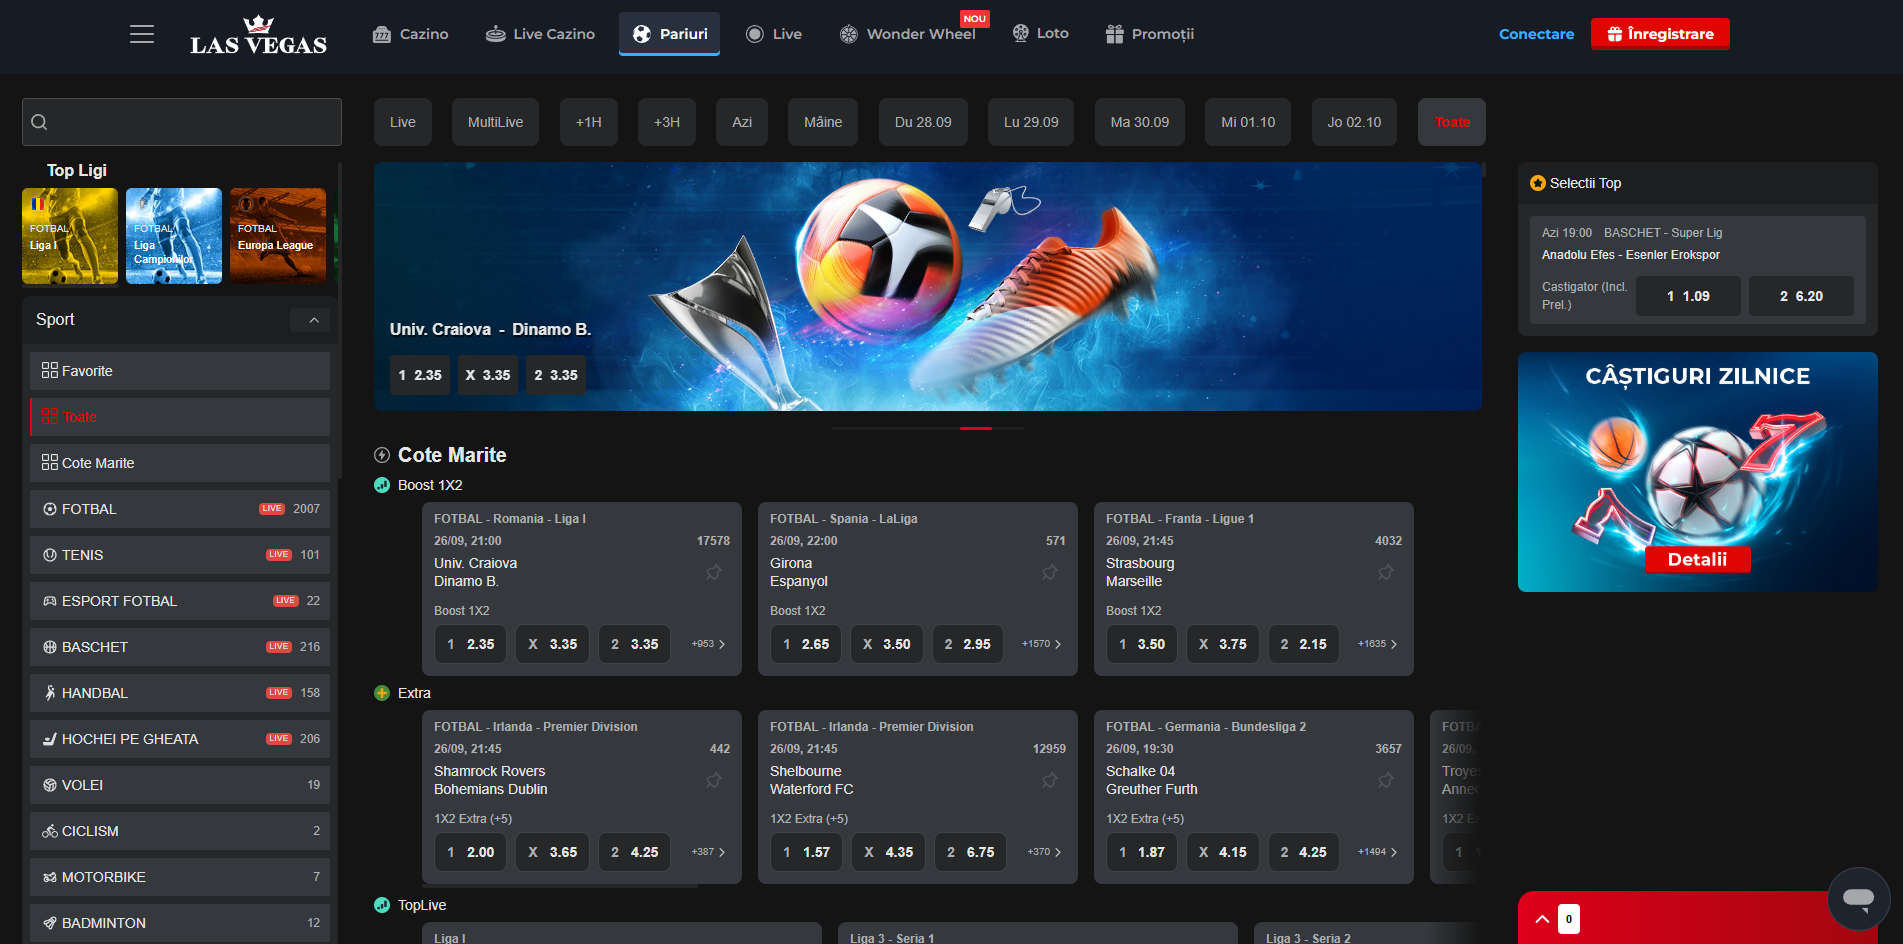
Task: Pin the Univ. Craiova vs Dinamo match as favorite
Action: [x=713, y=573]
